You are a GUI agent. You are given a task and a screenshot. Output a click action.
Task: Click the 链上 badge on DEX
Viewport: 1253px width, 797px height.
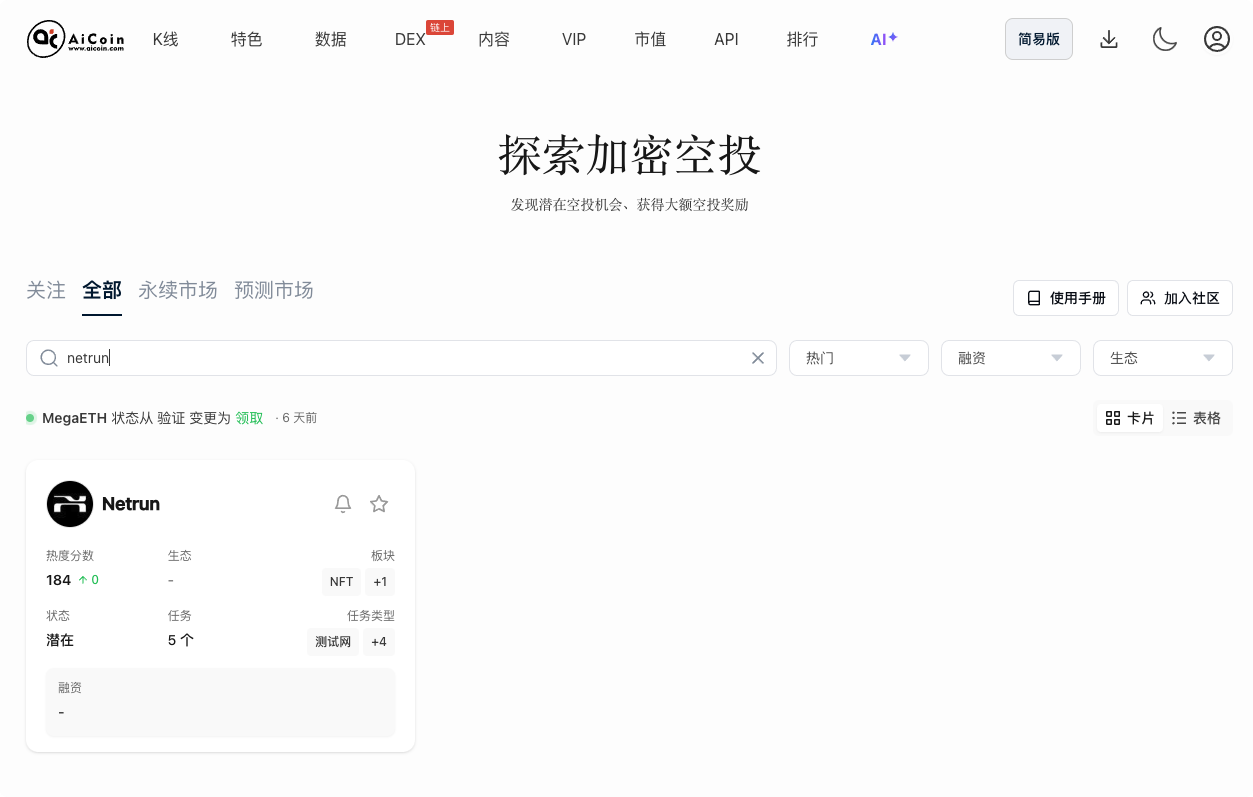pos(440,27)
